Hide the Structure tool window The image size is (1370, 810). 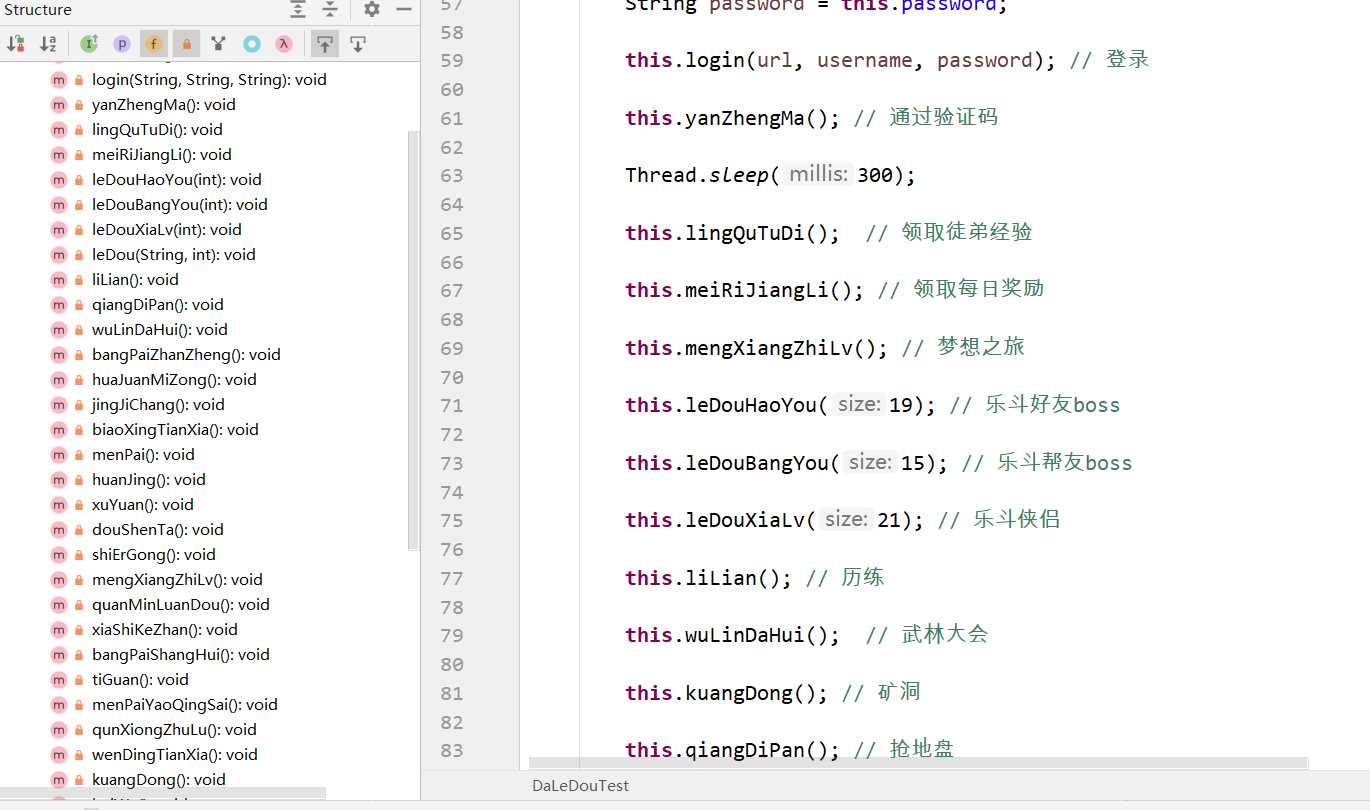coord(404,9)
